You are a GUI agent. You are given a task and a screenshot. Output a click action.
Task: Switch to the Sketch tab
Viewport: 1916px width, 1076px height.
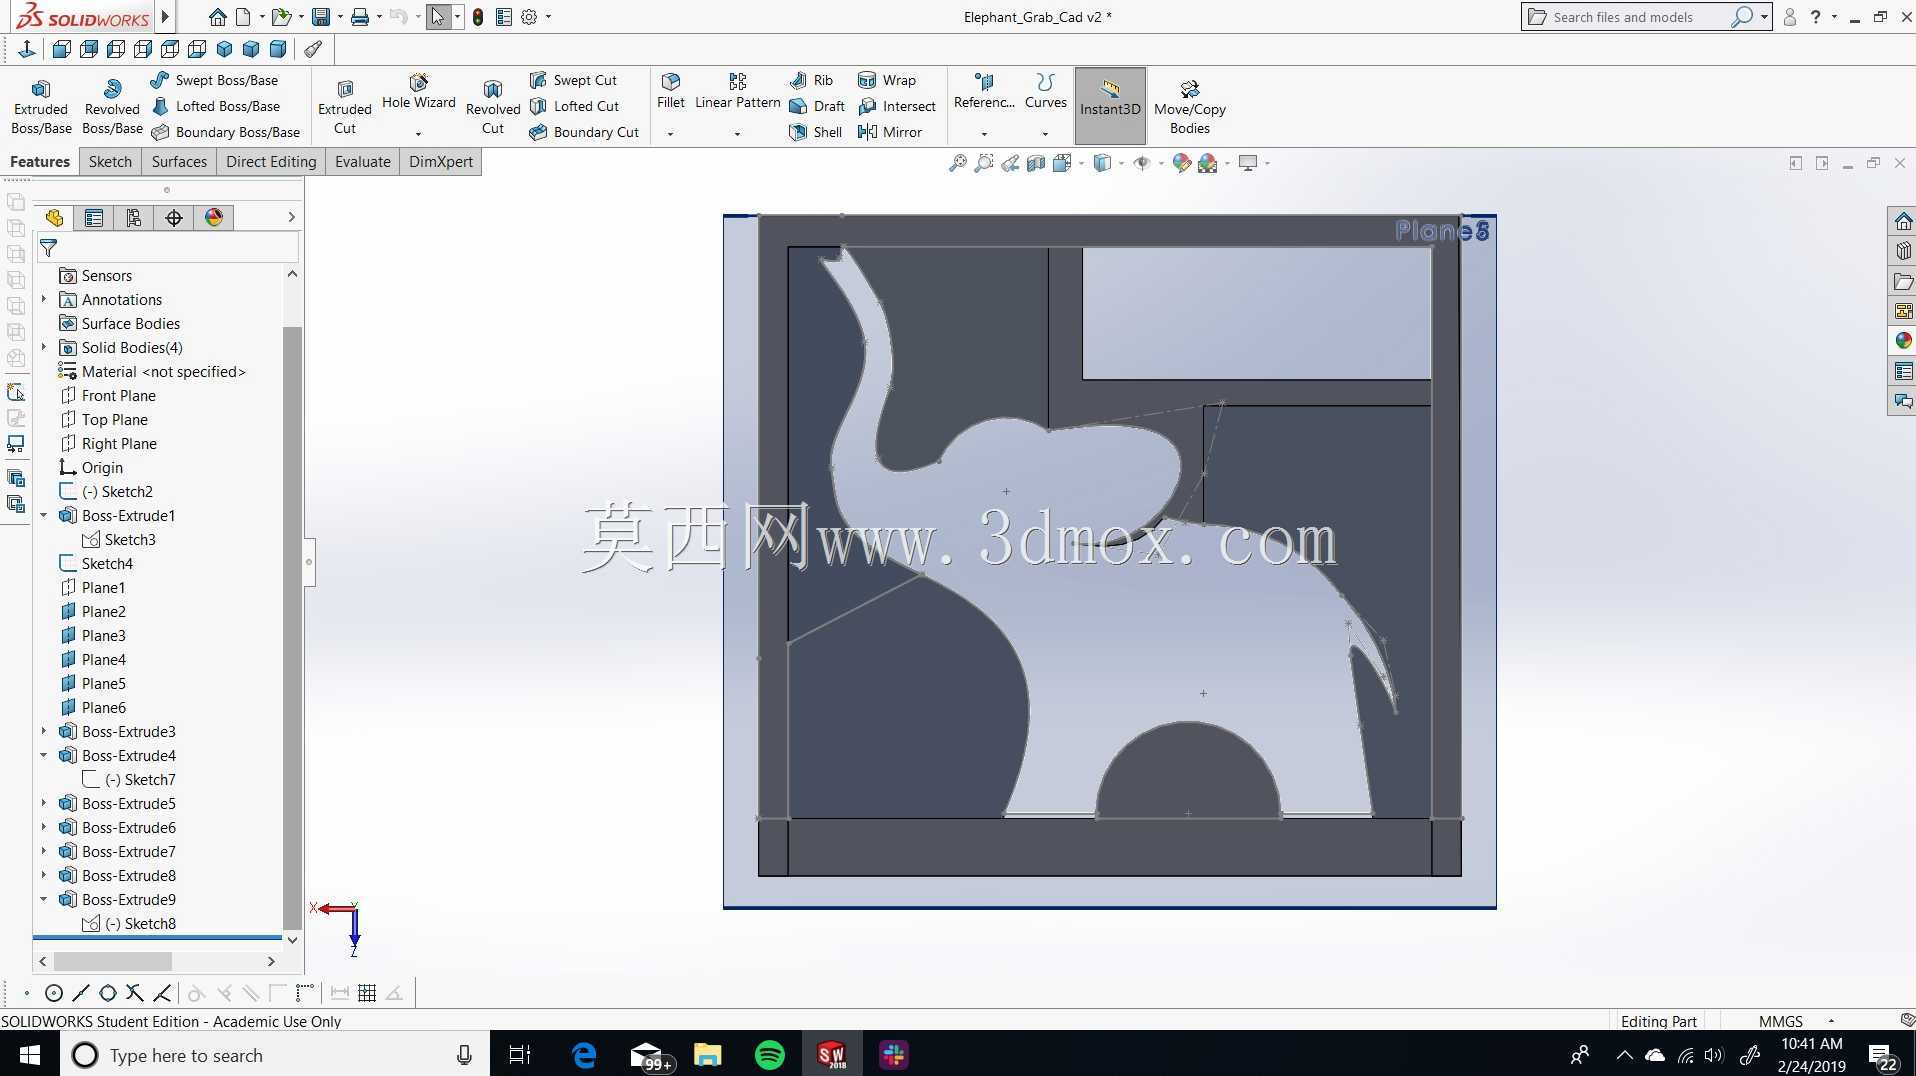pos(110,161)
